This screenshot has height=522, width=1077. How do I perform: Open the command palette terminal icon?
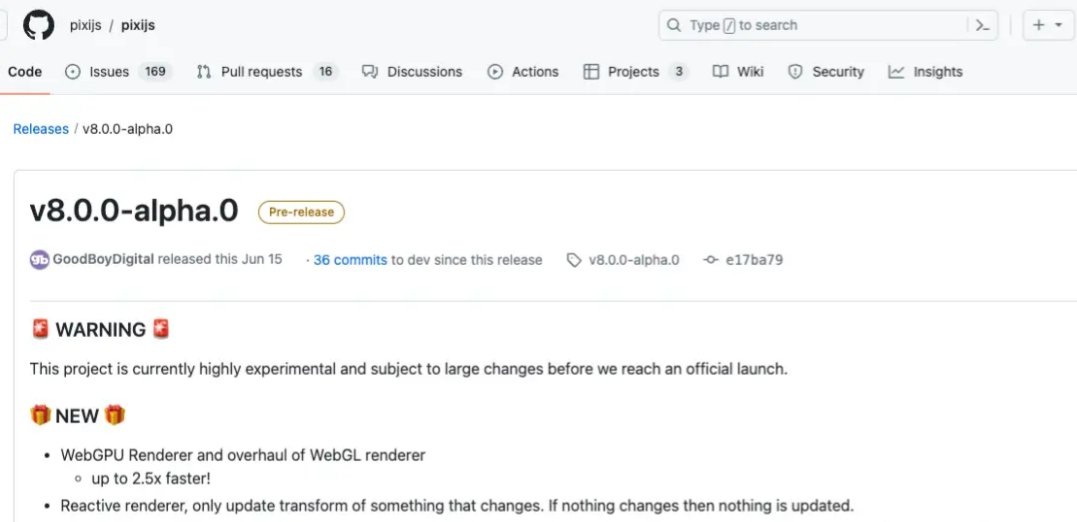pyautogui.click(x=982, y=26)
